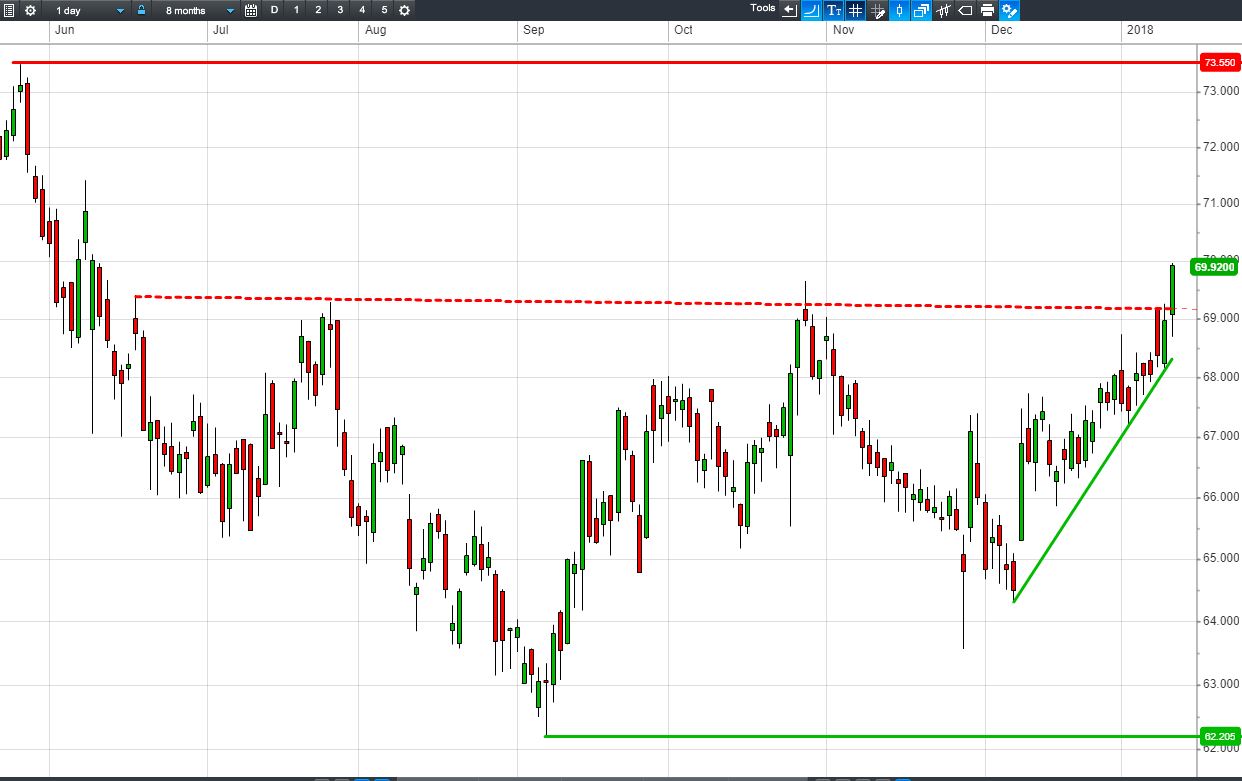Viewport: 1242px width, 781px height.
Task: Print the chart with printer icon
Action: (x=987, y=10)
